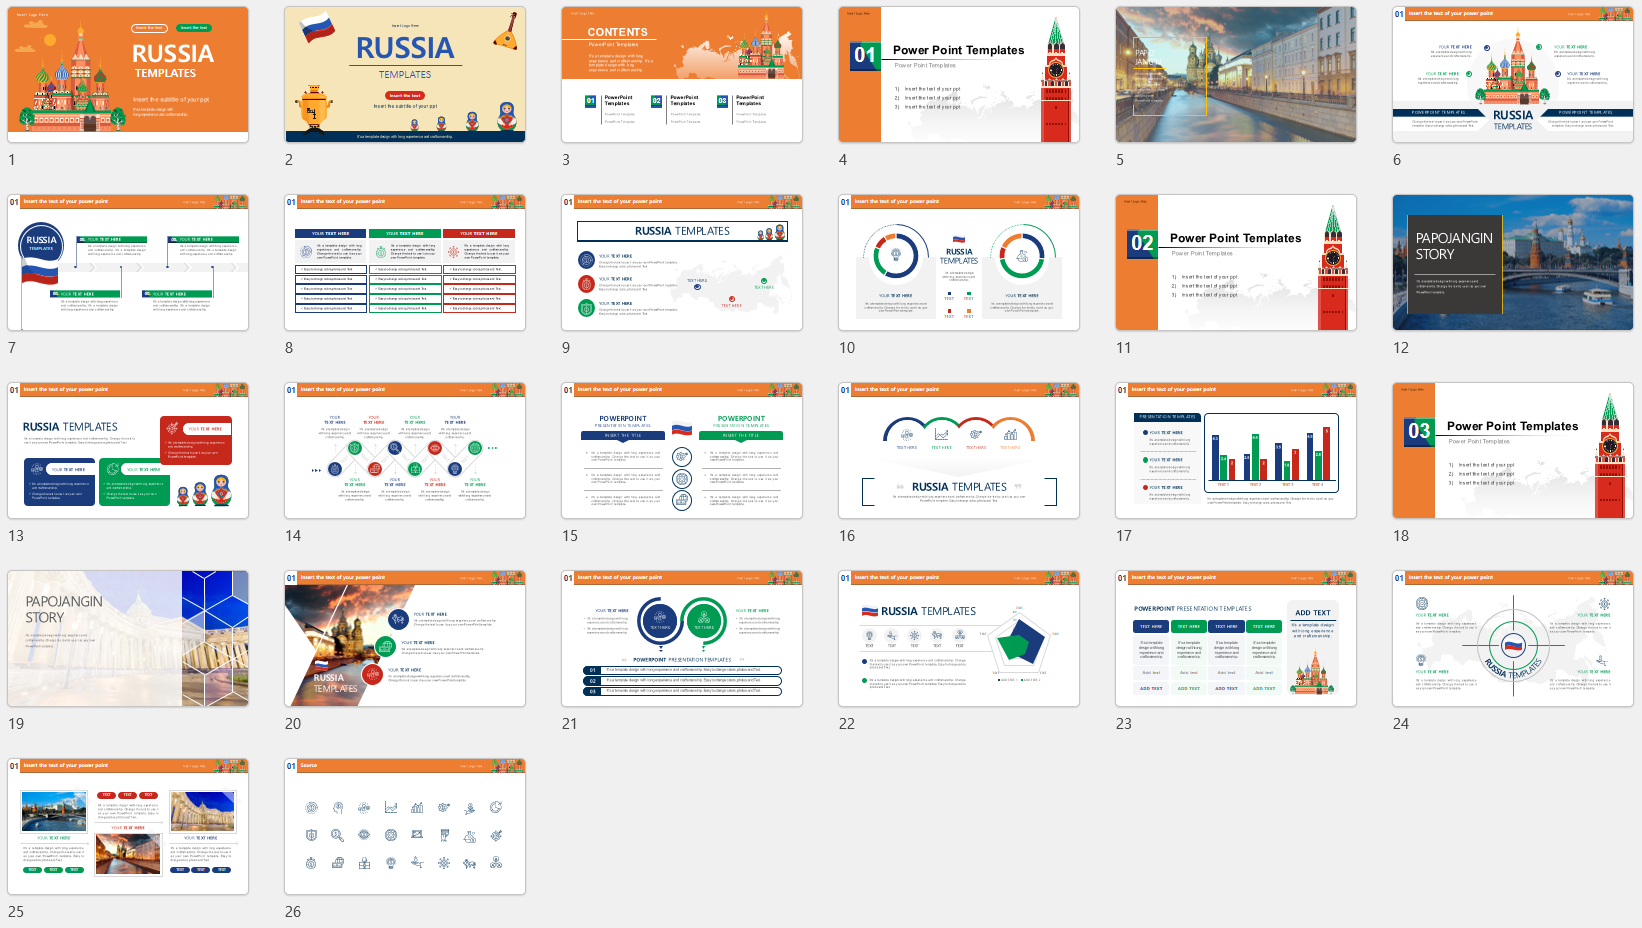Screen dimensions: 1642x928
Task: Open slide 16 with the colored arches
Action: click(x=959, y=451)
